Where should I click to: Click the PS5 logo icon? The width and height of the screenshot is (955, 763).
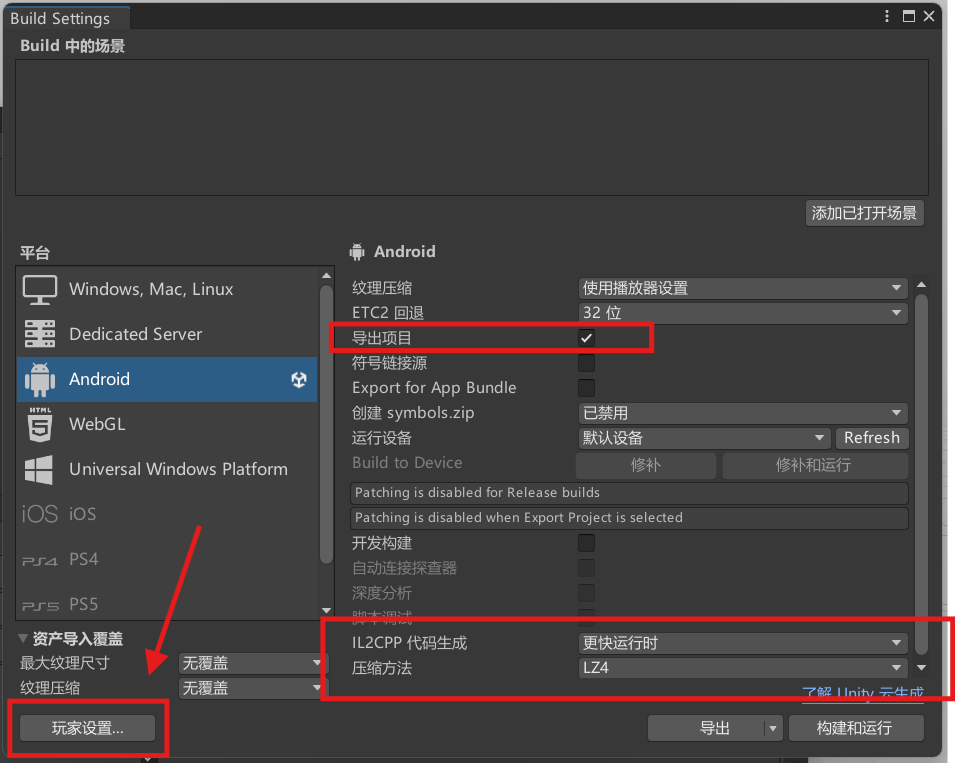40,605
